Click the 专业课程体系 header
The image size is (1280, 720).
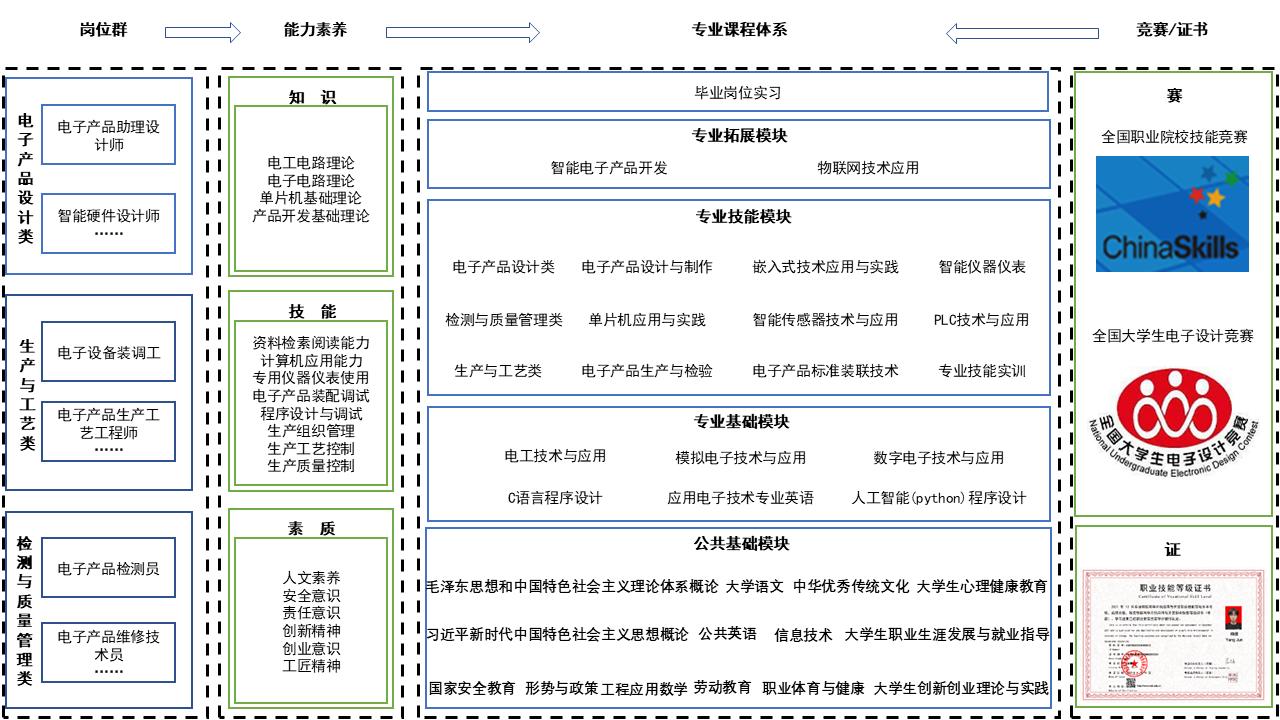(x=739, y=30)
